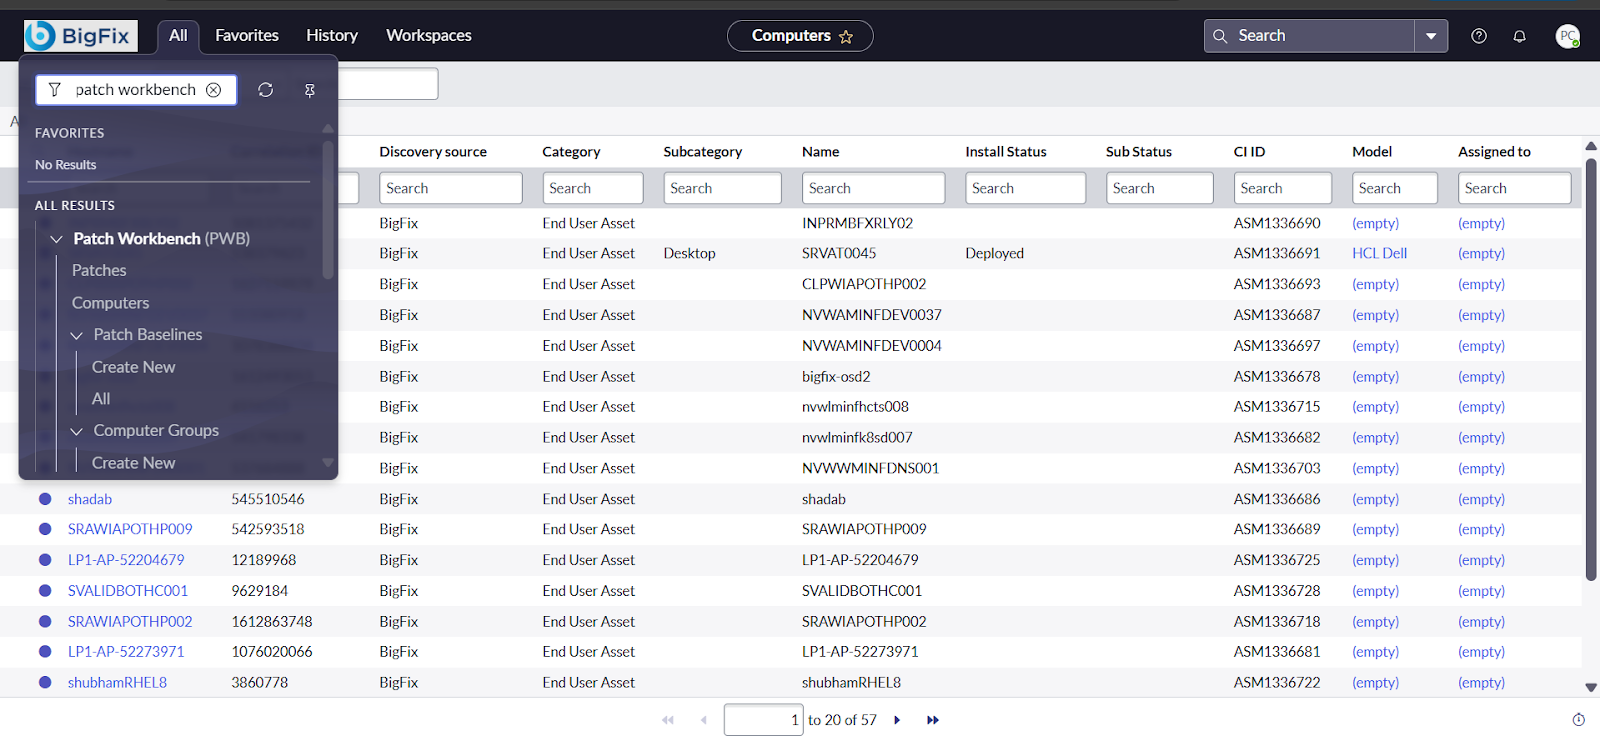The height and width of the screenshot is (741, 1600).
Task: Open the shadab computer record link
Action: click(90, 499)
